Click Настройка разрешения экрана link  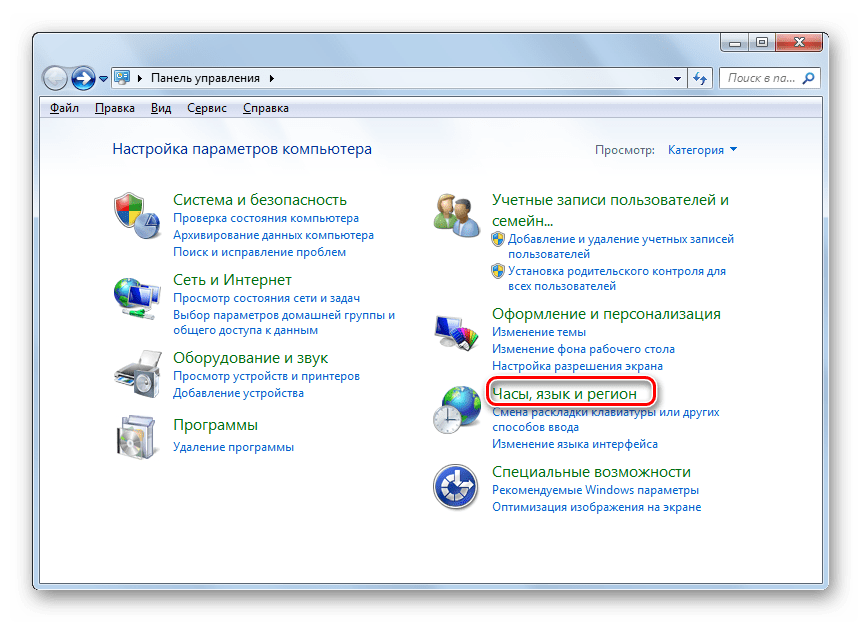tap(577, 366)
